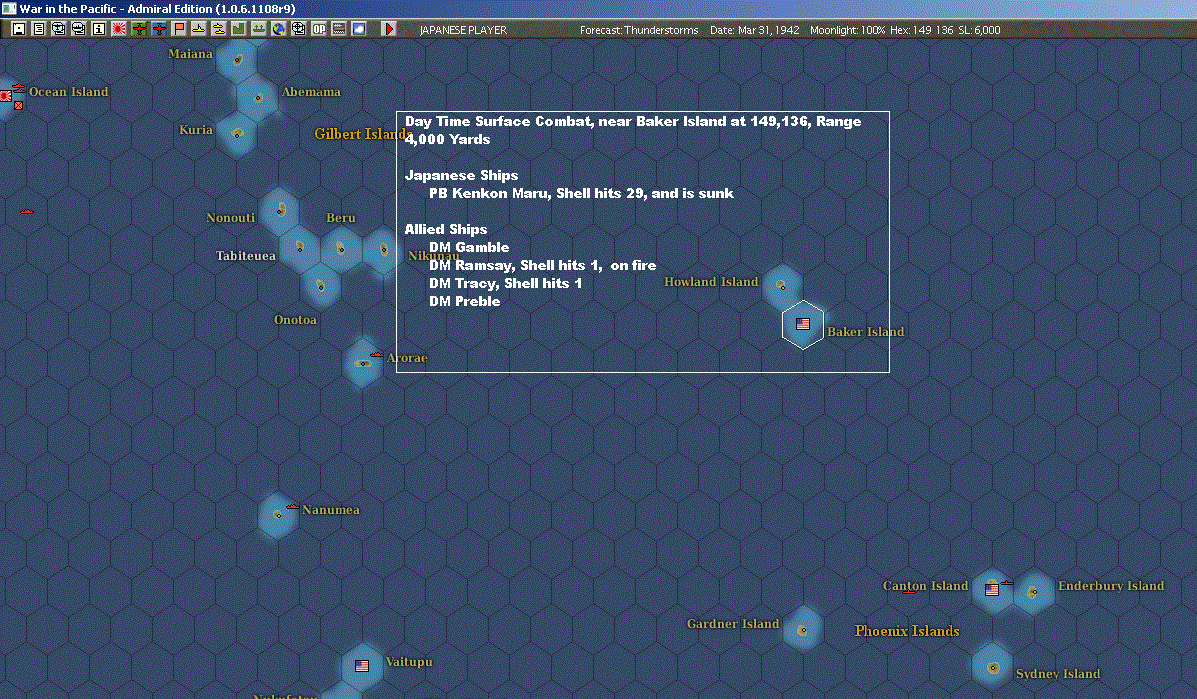Click the 'Gilbert Islands' region label
This screenshot has height=699, width=1197.
[363, 134]
